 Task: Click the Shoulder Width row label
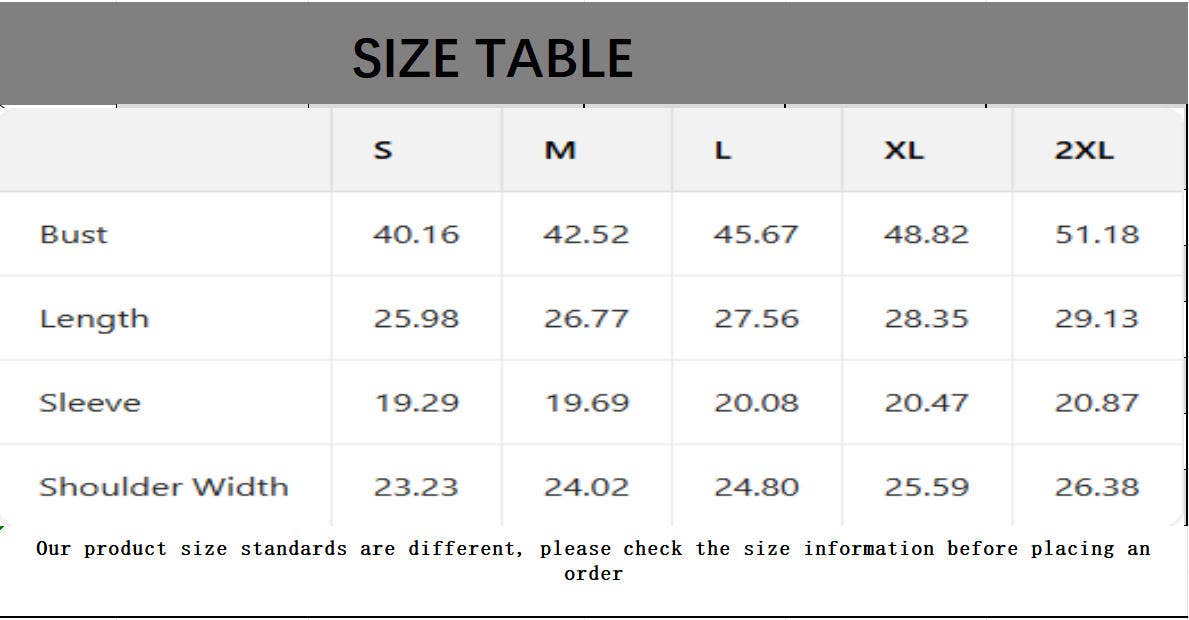pyautogui.click(x=164, y=487)
